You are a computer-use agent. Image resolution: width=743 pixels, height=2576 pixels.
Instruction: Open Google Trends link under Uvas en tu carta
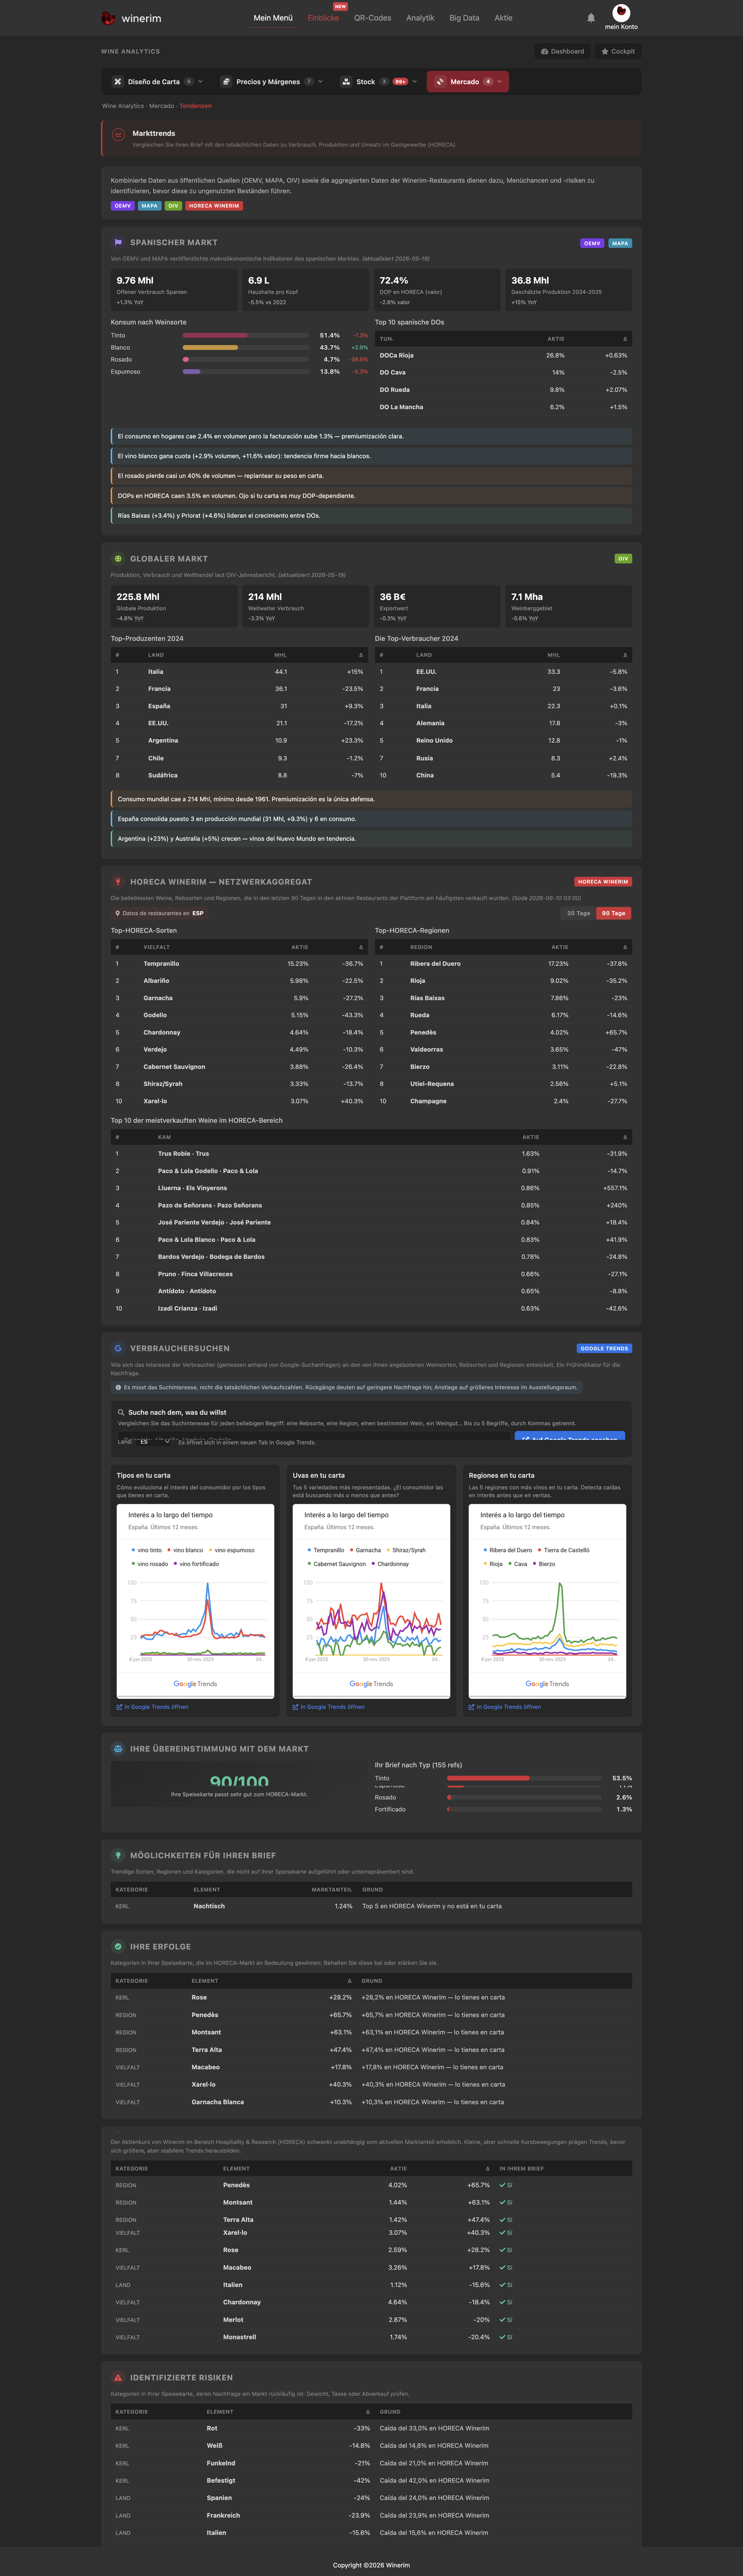[329, 1707]
